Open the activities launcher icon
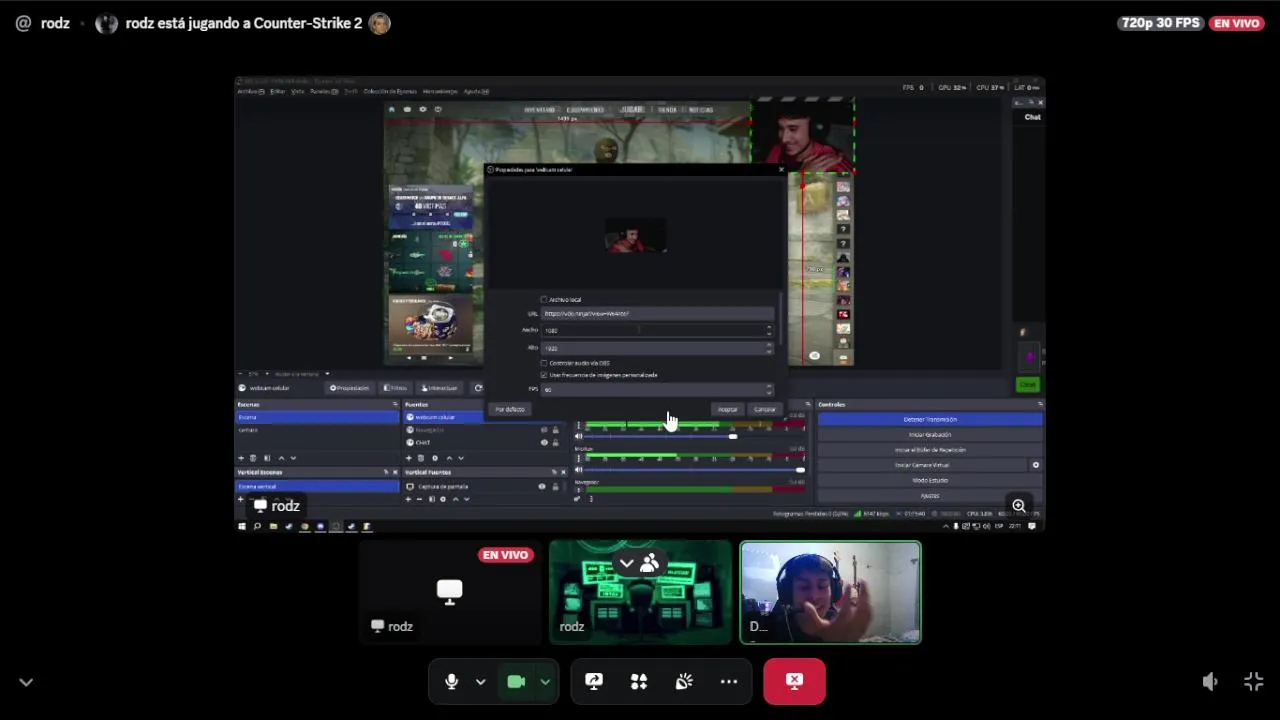1280x720 pixels. [x=639, y=682]
